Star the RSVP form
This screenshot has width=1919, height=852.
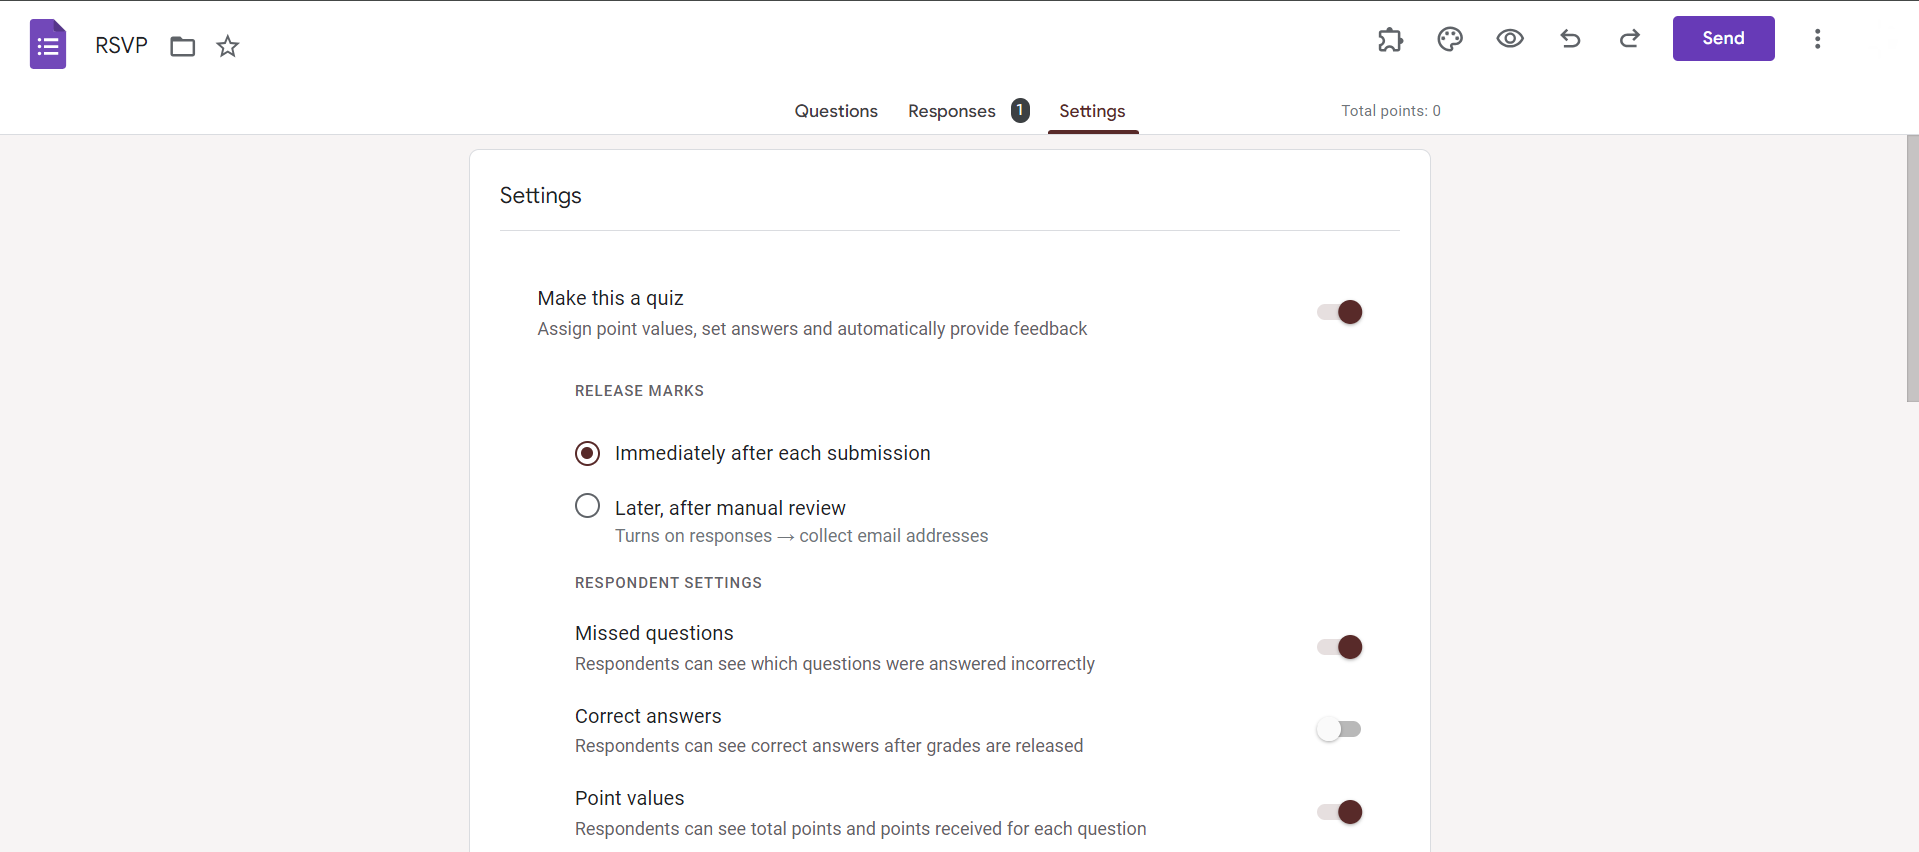(228, 46)
